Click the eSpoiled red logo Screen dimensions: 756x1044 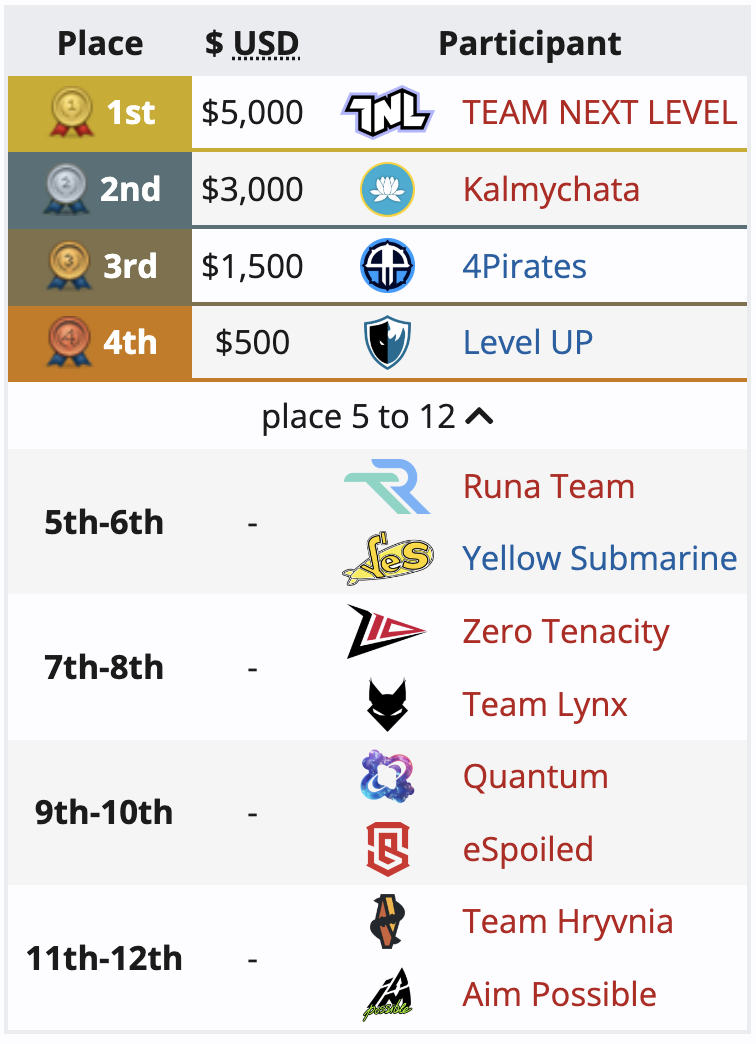point(388,849)
